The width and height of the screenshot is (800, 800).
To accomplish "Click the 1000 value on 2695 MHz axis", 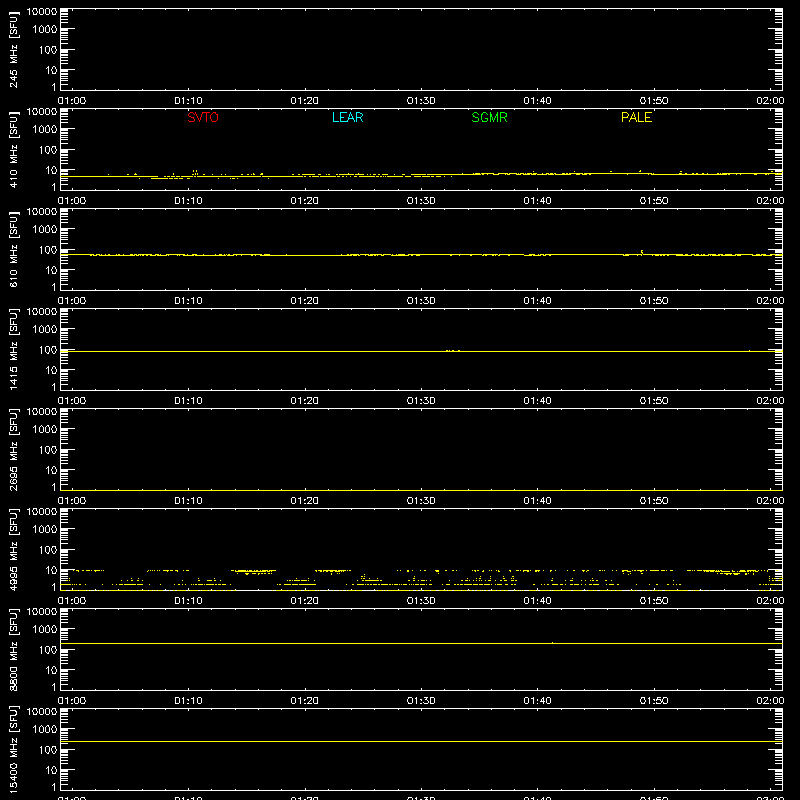I will tap(45, 430).
